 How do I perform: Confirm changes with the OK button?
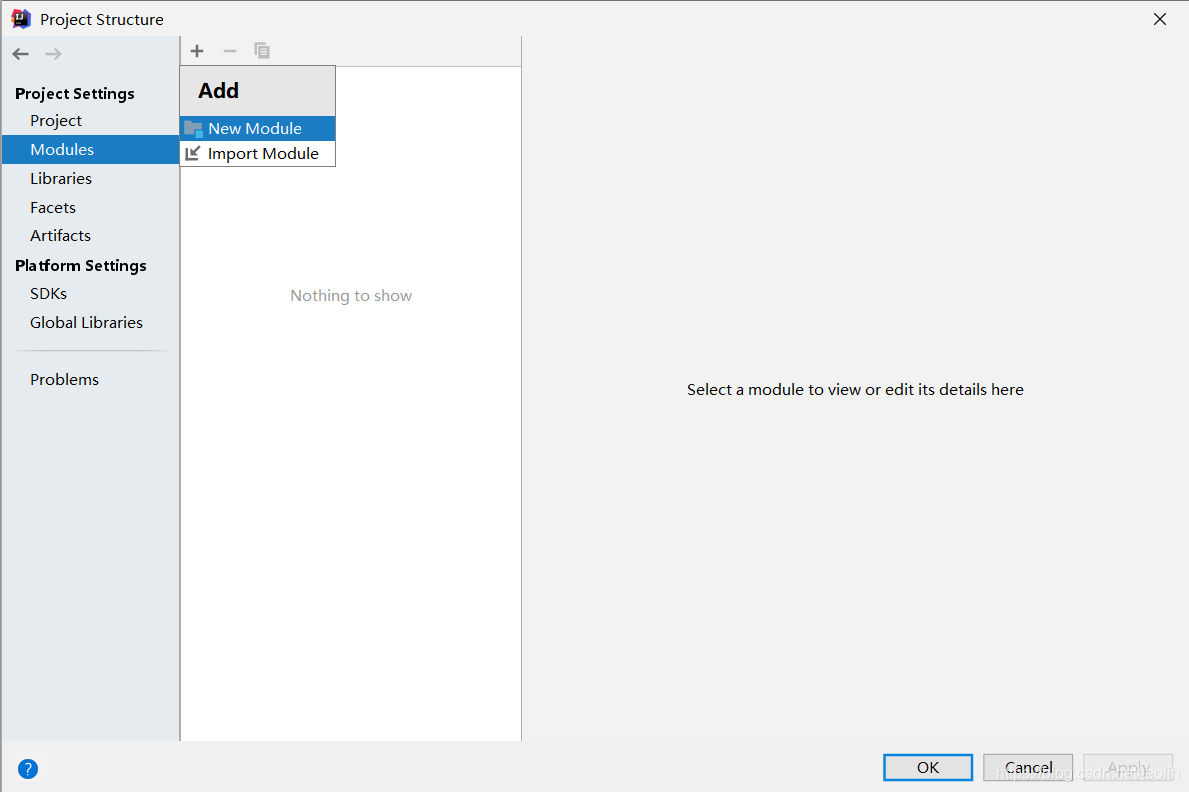[x=927, y=767]
